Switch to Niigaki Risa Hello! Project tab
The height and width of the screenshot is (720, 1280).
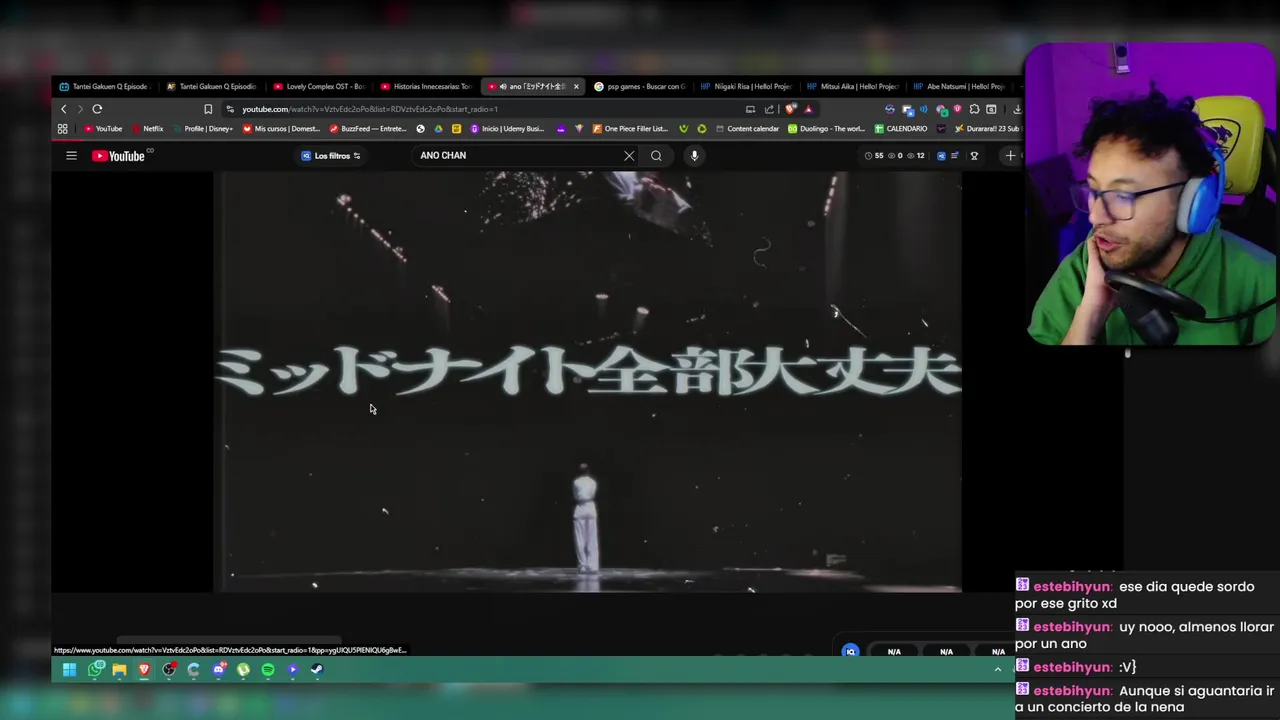pyautogui.click(x=747, y=87)
